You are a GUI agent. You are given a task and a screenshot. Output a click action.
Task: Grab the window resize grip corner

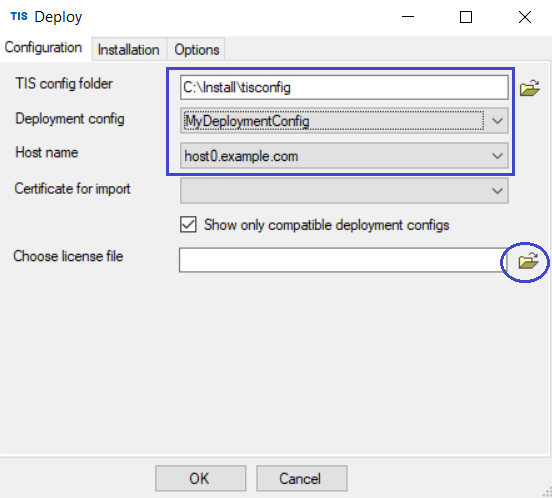coord(547,492)
